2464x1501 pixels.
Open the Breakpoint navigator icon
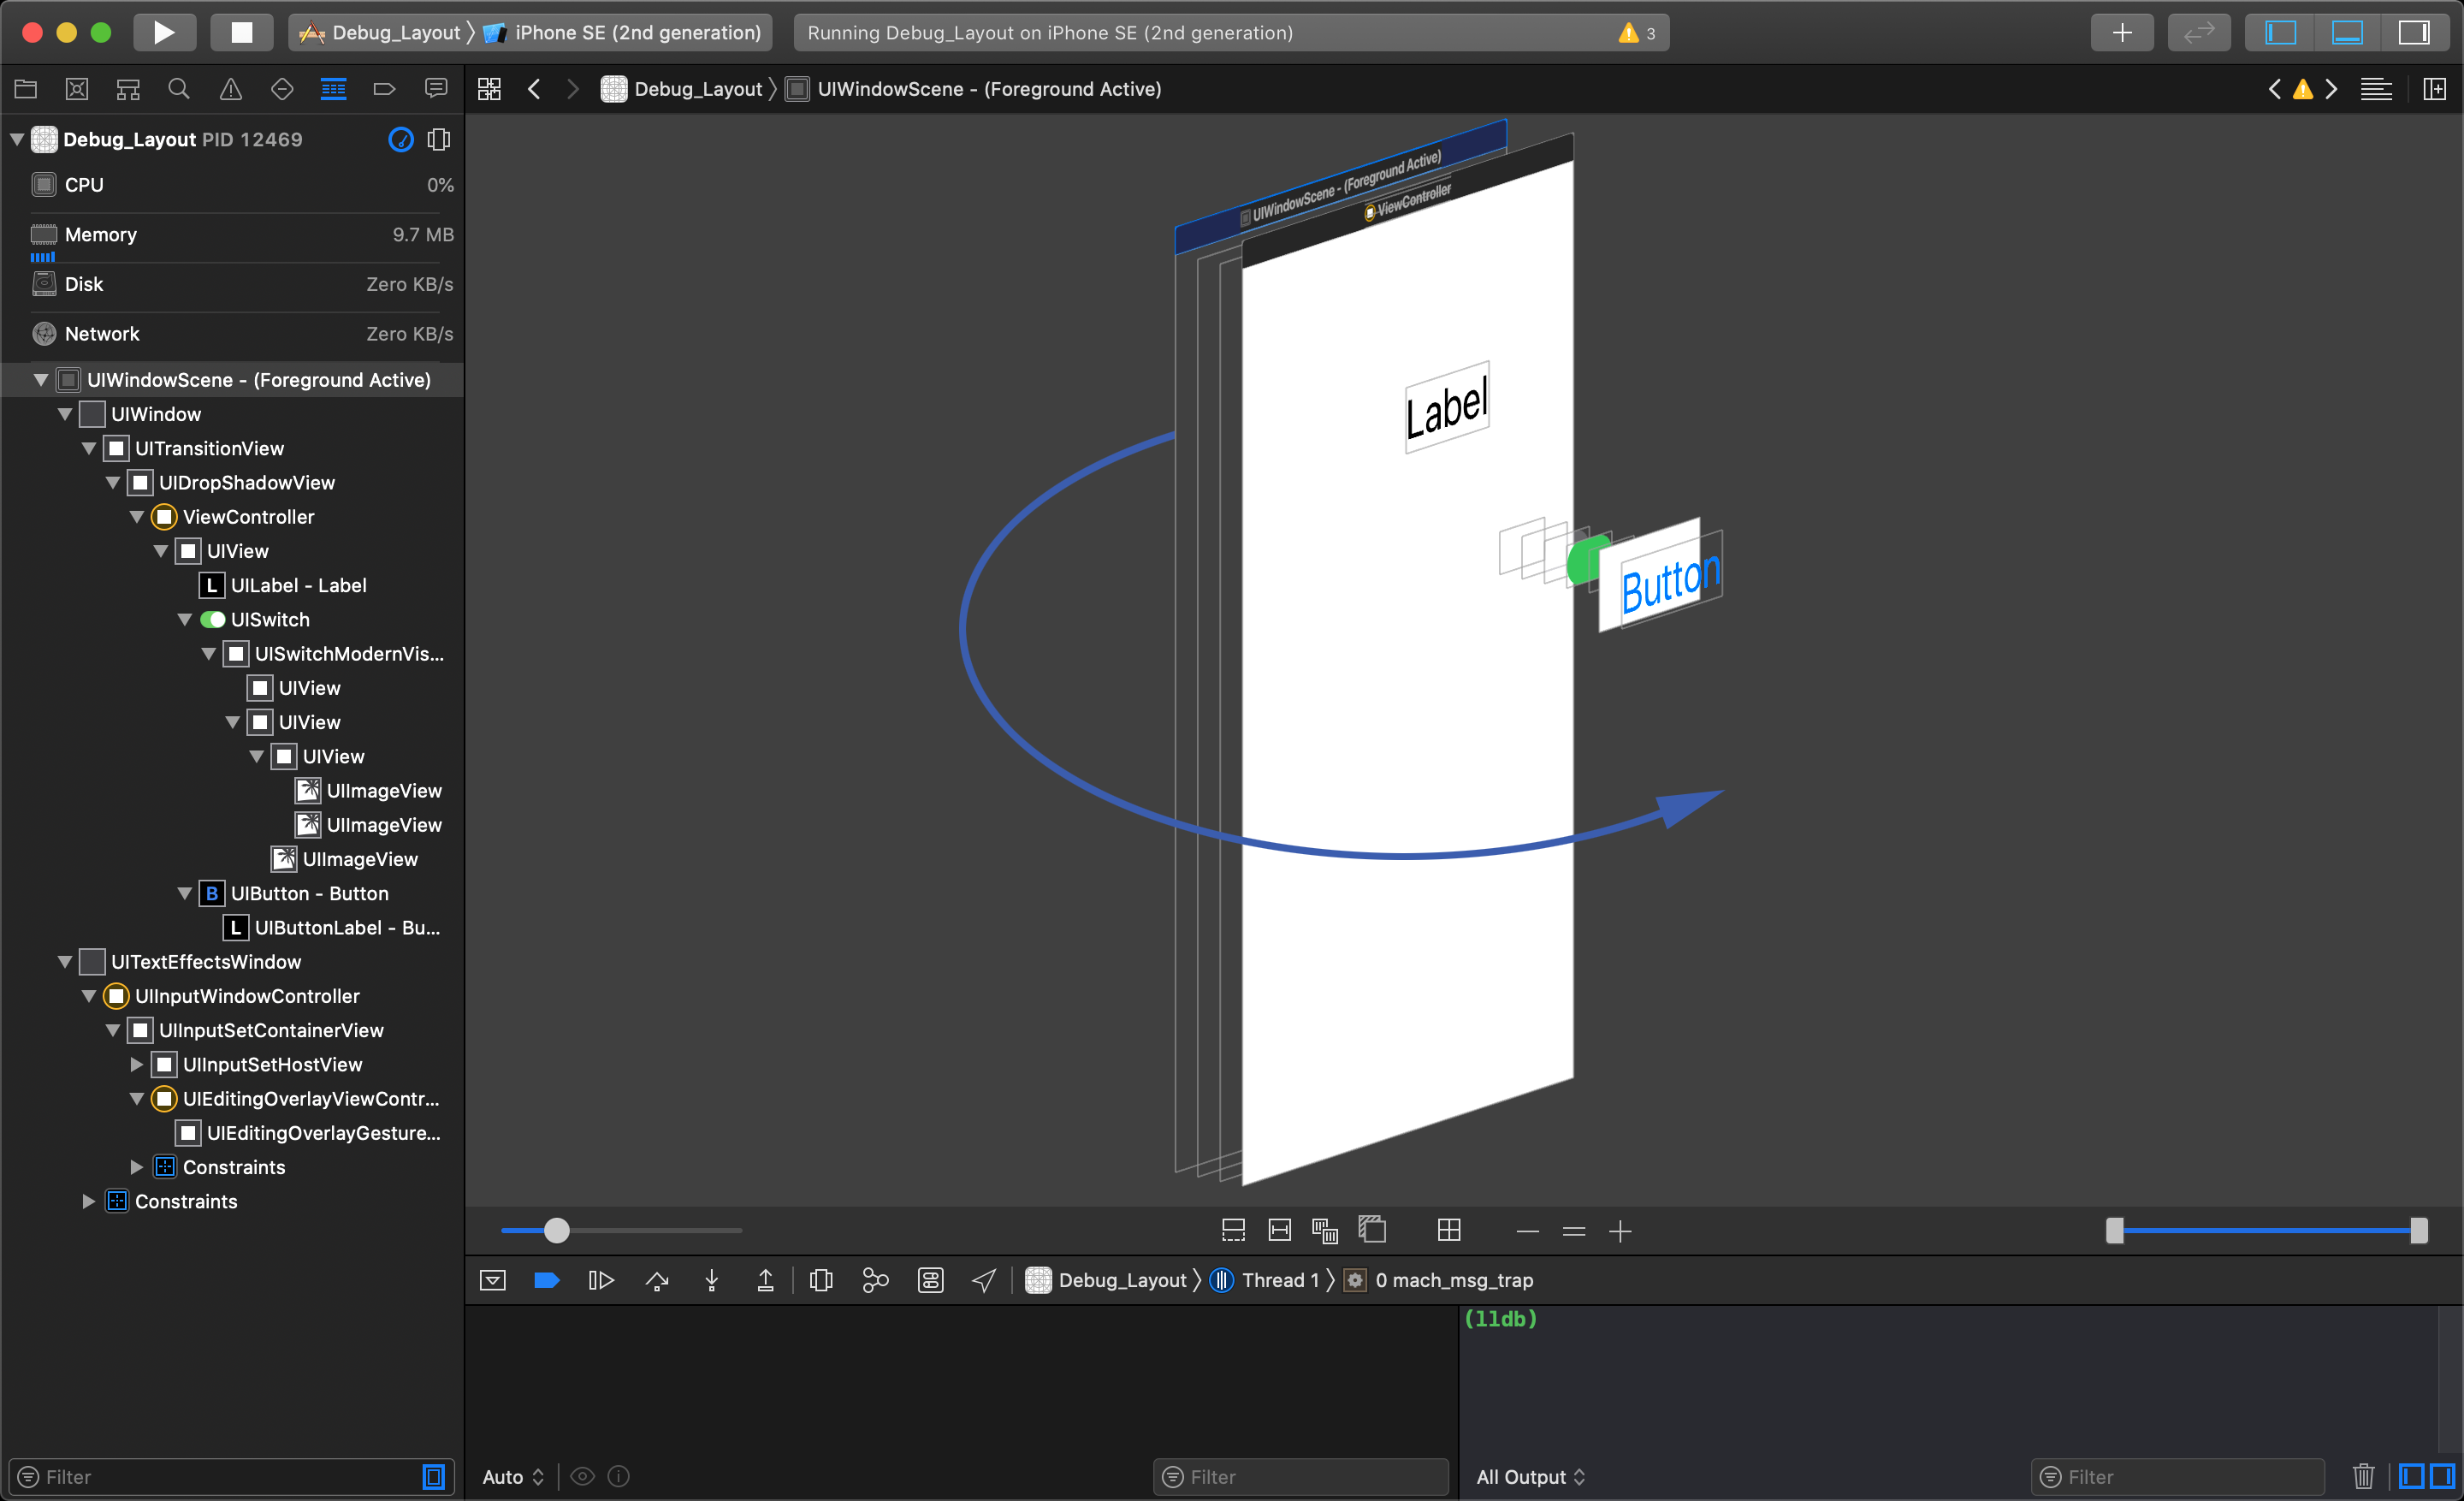coord(384,89)
